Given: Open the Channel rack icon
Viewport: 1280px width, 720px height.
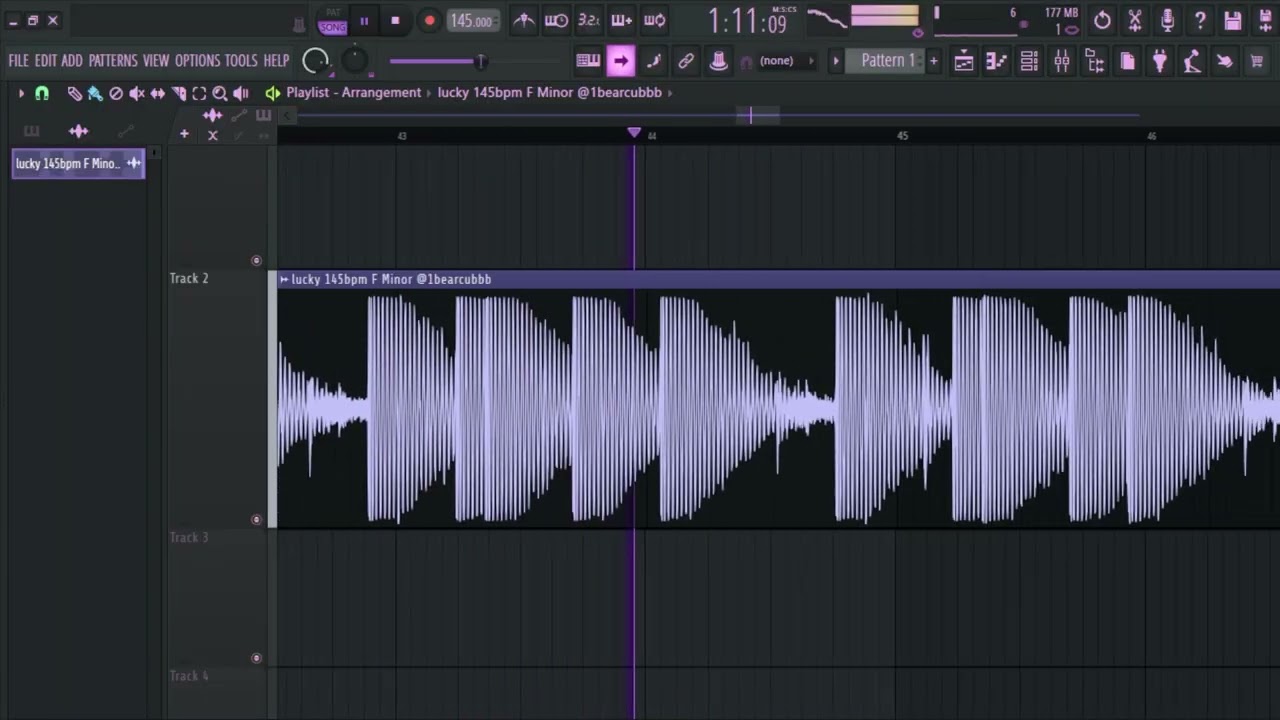Looking at the screenshot, I should click(x=1029, y=61).
